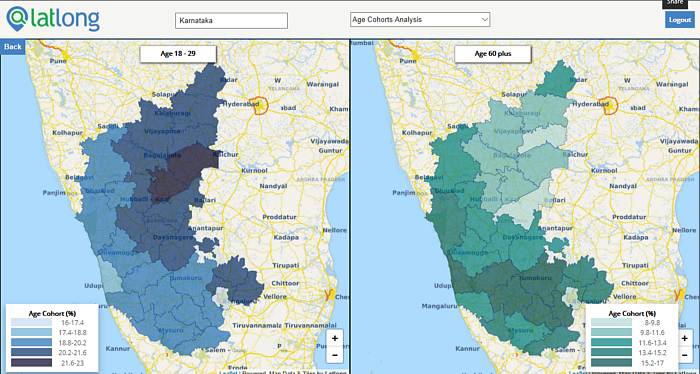Click Kadapa label on the left map
Viewport: 700px width, 374px height.
[x=286, y=237]
